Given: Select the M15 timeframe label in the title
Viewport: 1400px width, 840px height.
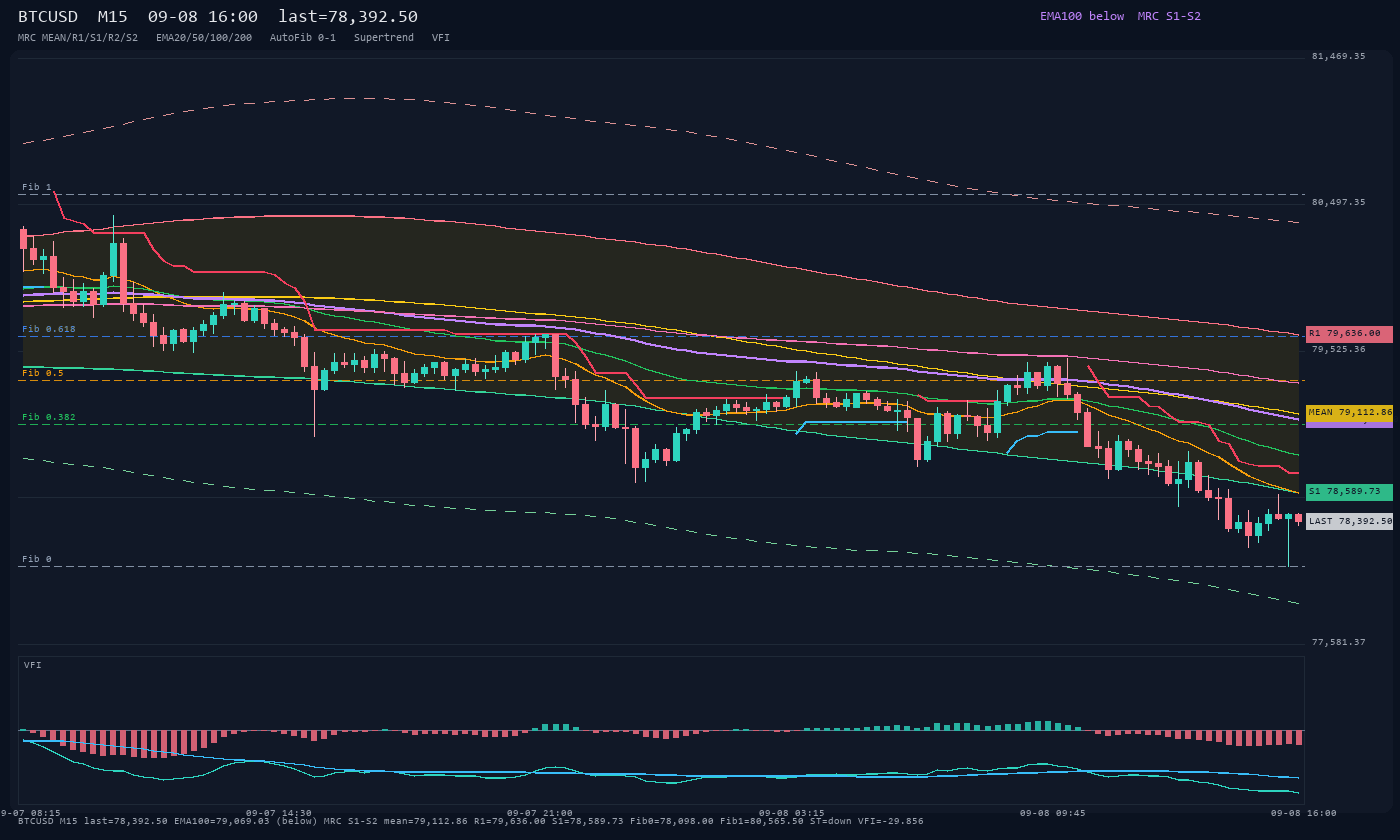Looking at the screenshot, I should click(112, 17).
